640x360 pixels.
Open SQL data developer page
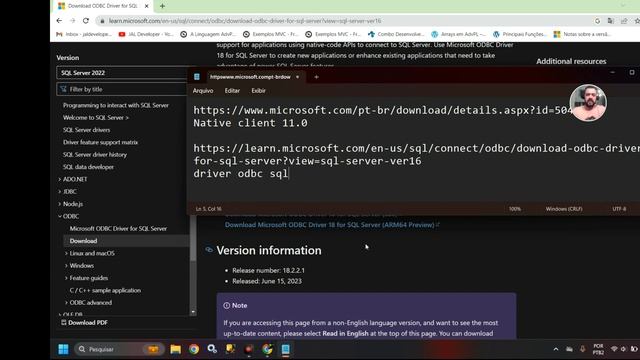tap(88, 167)
